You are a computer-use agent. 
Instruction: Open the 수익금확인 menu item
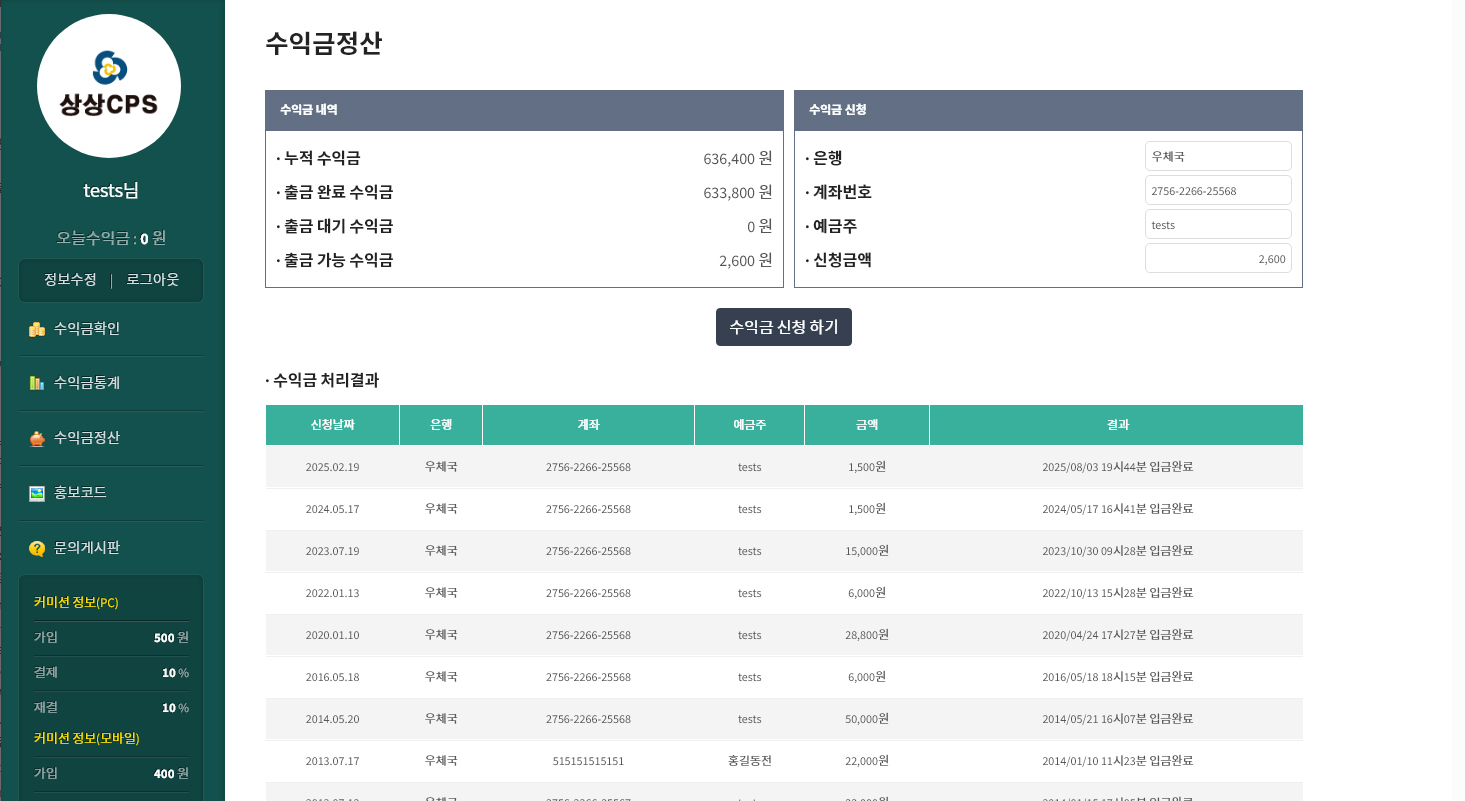coord(87,329)
